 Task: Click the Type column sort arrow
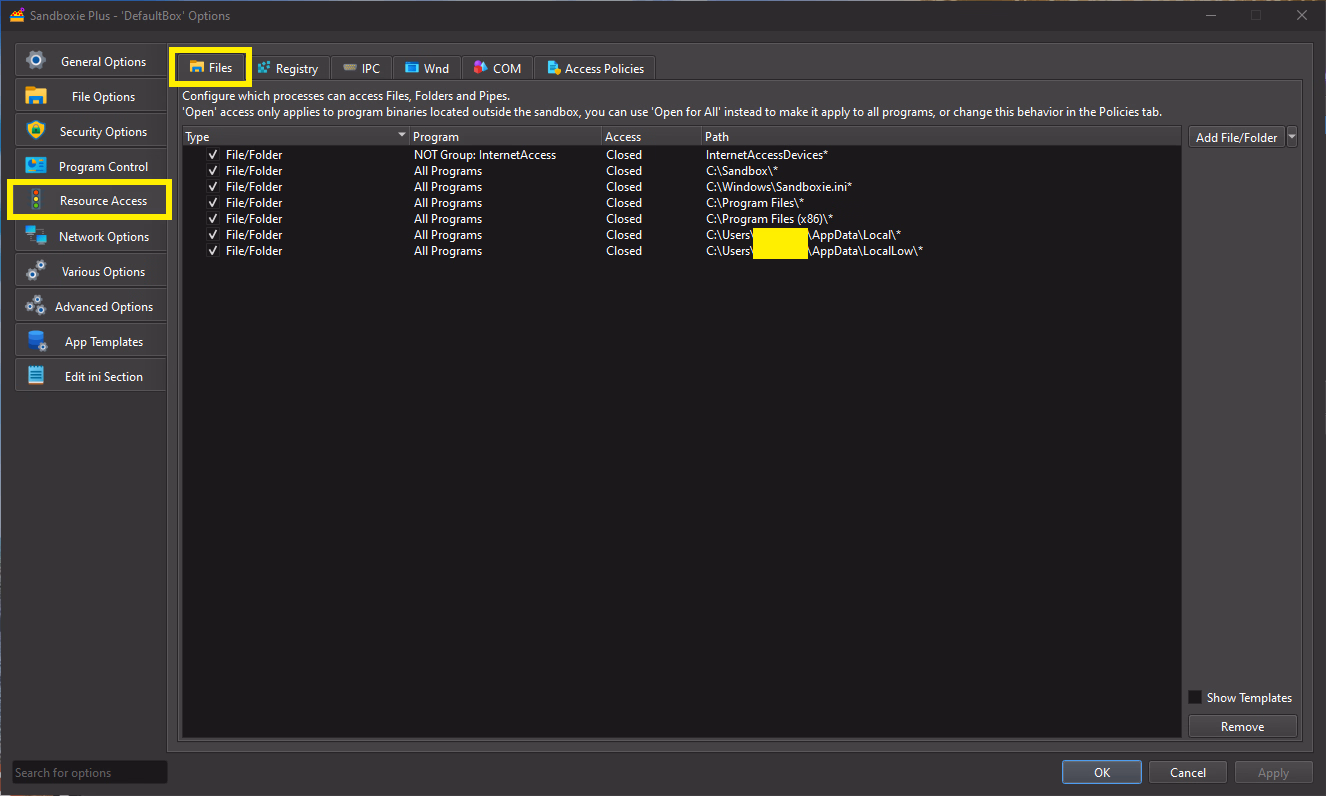pos(402,136)
